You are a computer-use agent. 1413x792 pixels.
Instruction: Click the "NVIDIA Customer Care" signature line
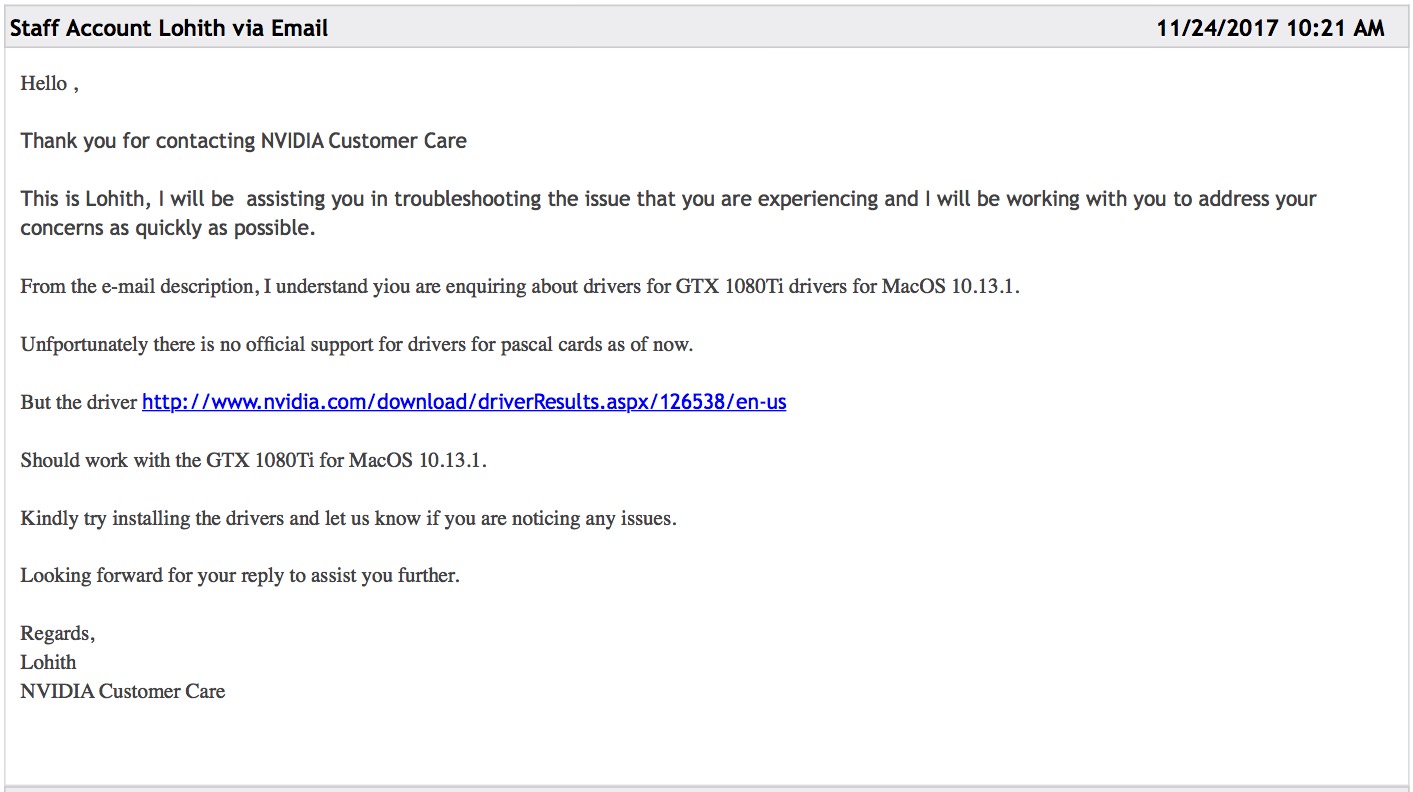(122, 691)
